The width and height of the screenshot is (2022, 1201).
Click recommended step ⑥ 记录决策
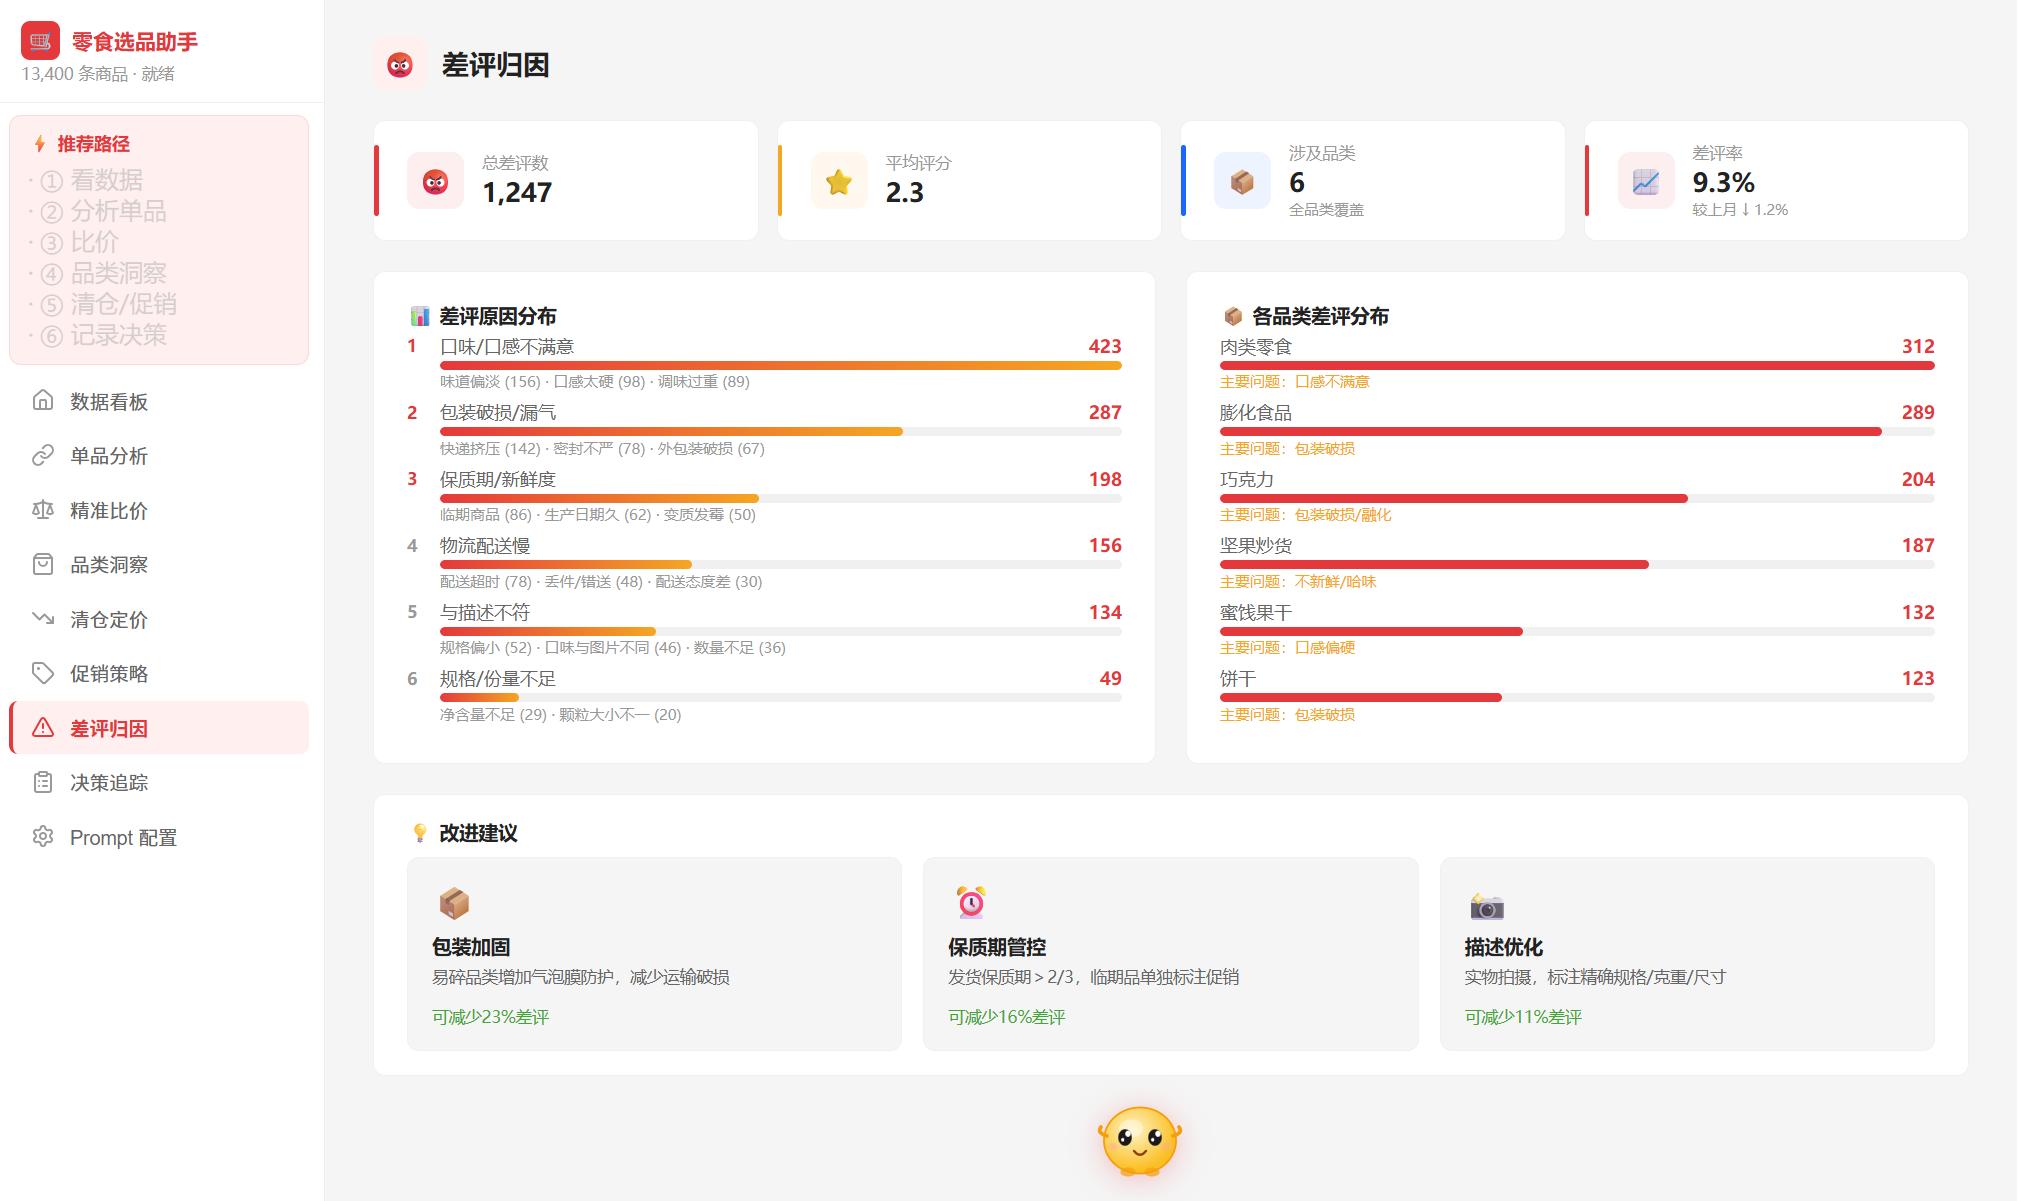[103, 335]
